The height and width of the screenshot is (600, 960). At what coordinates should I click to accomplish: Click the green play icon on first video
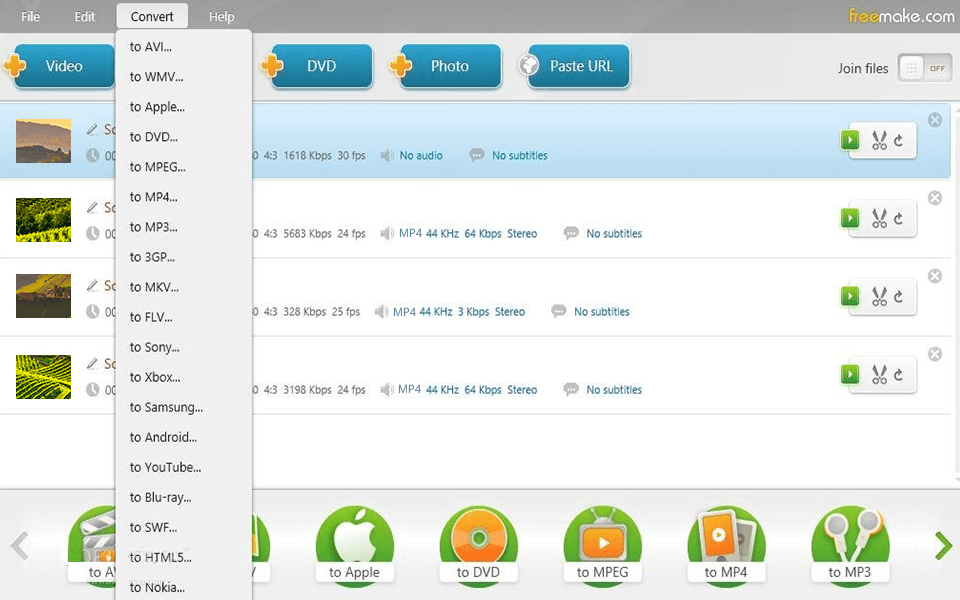850,141
